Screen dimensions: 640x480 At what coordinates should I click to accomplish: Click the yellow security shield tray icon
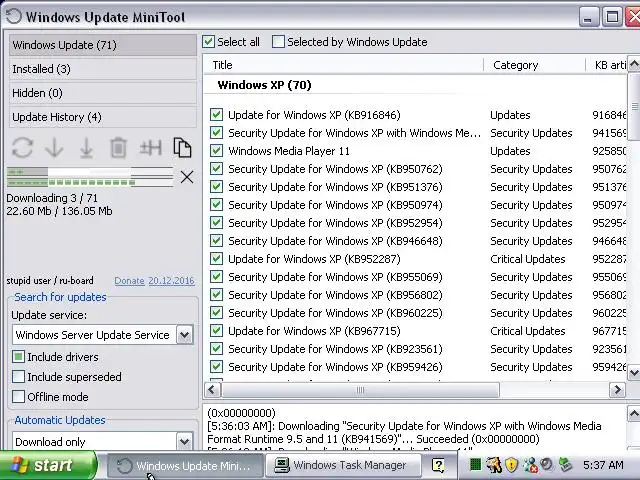tap(511, 464)
